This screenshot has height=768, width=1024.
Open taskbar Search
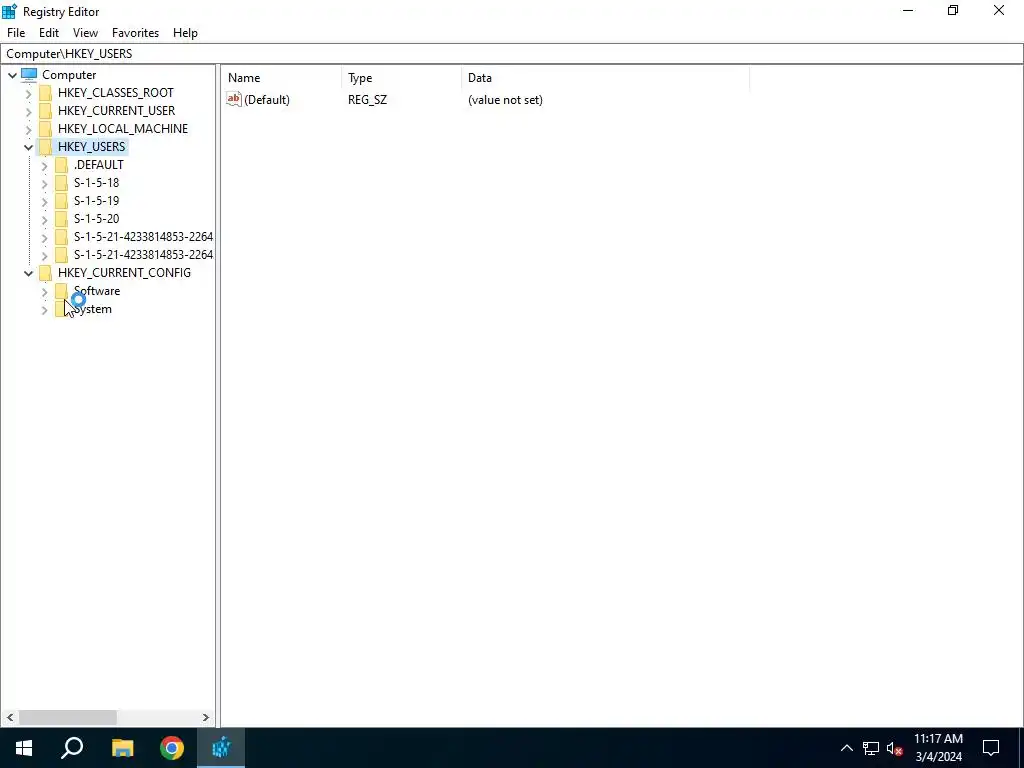[x=72, y=748]
